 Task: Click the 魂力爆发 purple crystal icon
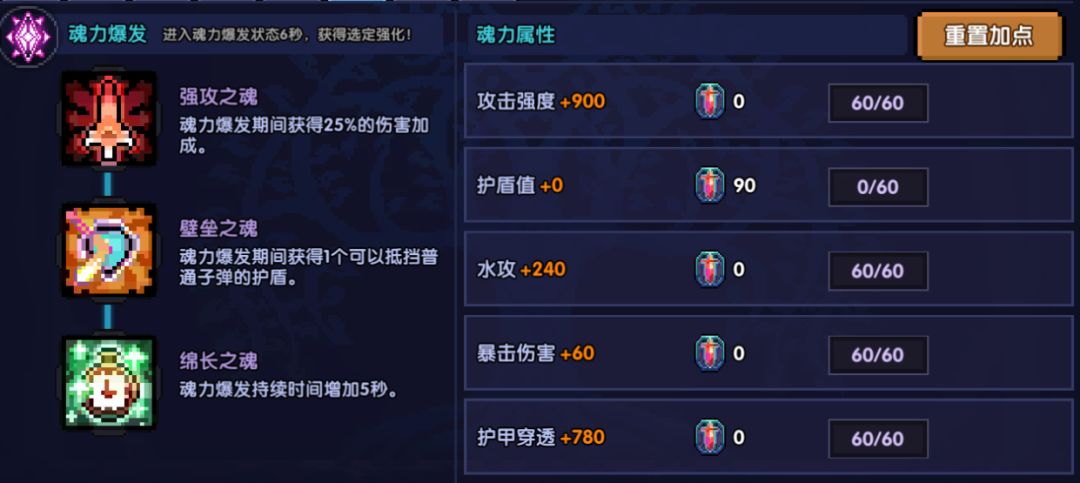[29, 37]
